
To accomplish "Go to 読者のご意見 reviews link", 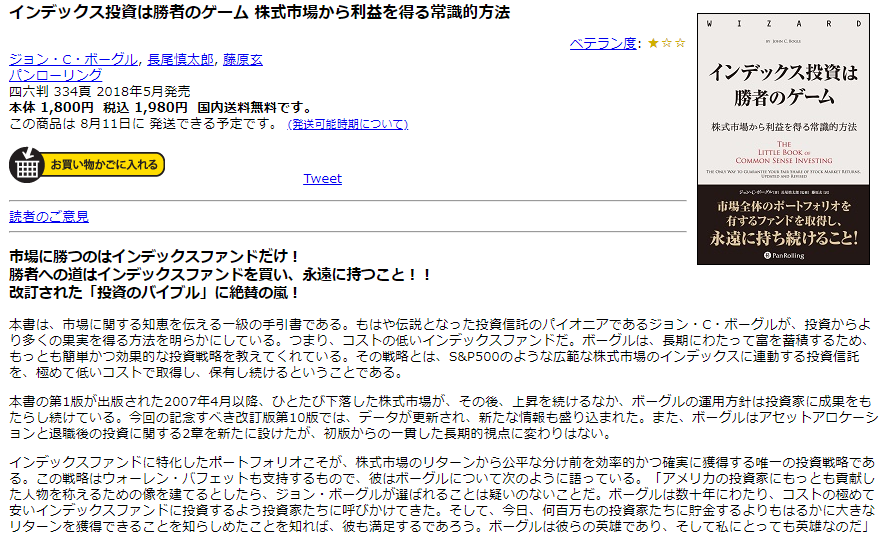I will [49, 216].
